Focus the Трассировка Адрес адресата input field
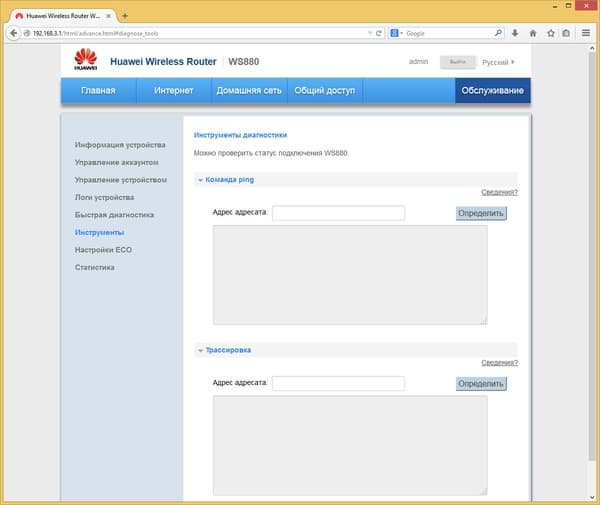Screen dimensions: 600x505 338,383
